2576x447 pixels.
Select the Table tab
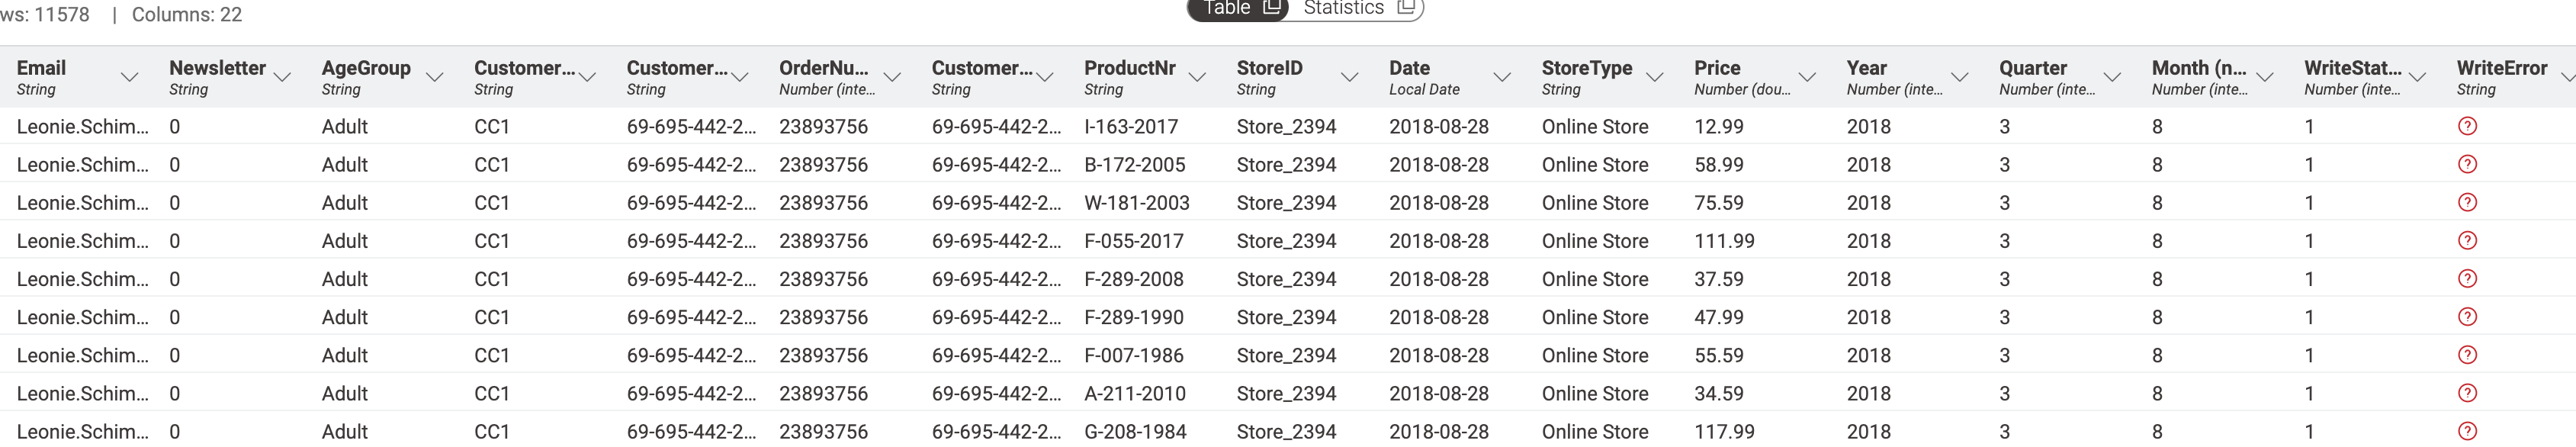1227,8
